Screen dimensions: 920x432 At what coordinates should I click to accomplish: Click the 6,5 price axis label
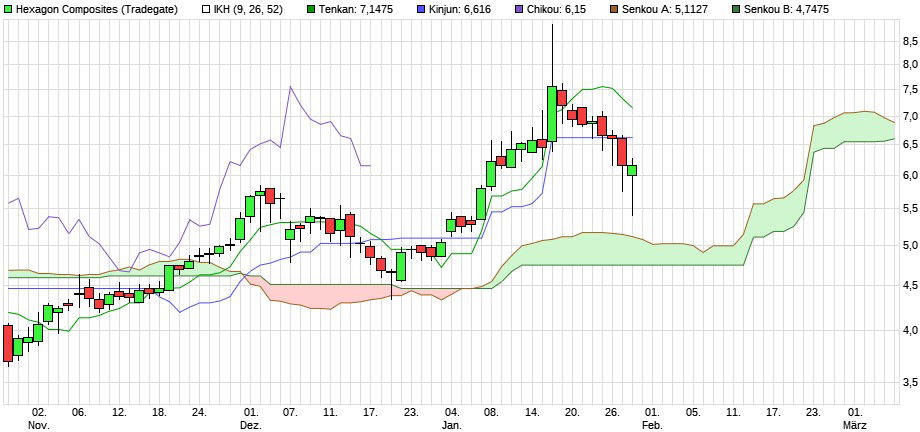911,144
